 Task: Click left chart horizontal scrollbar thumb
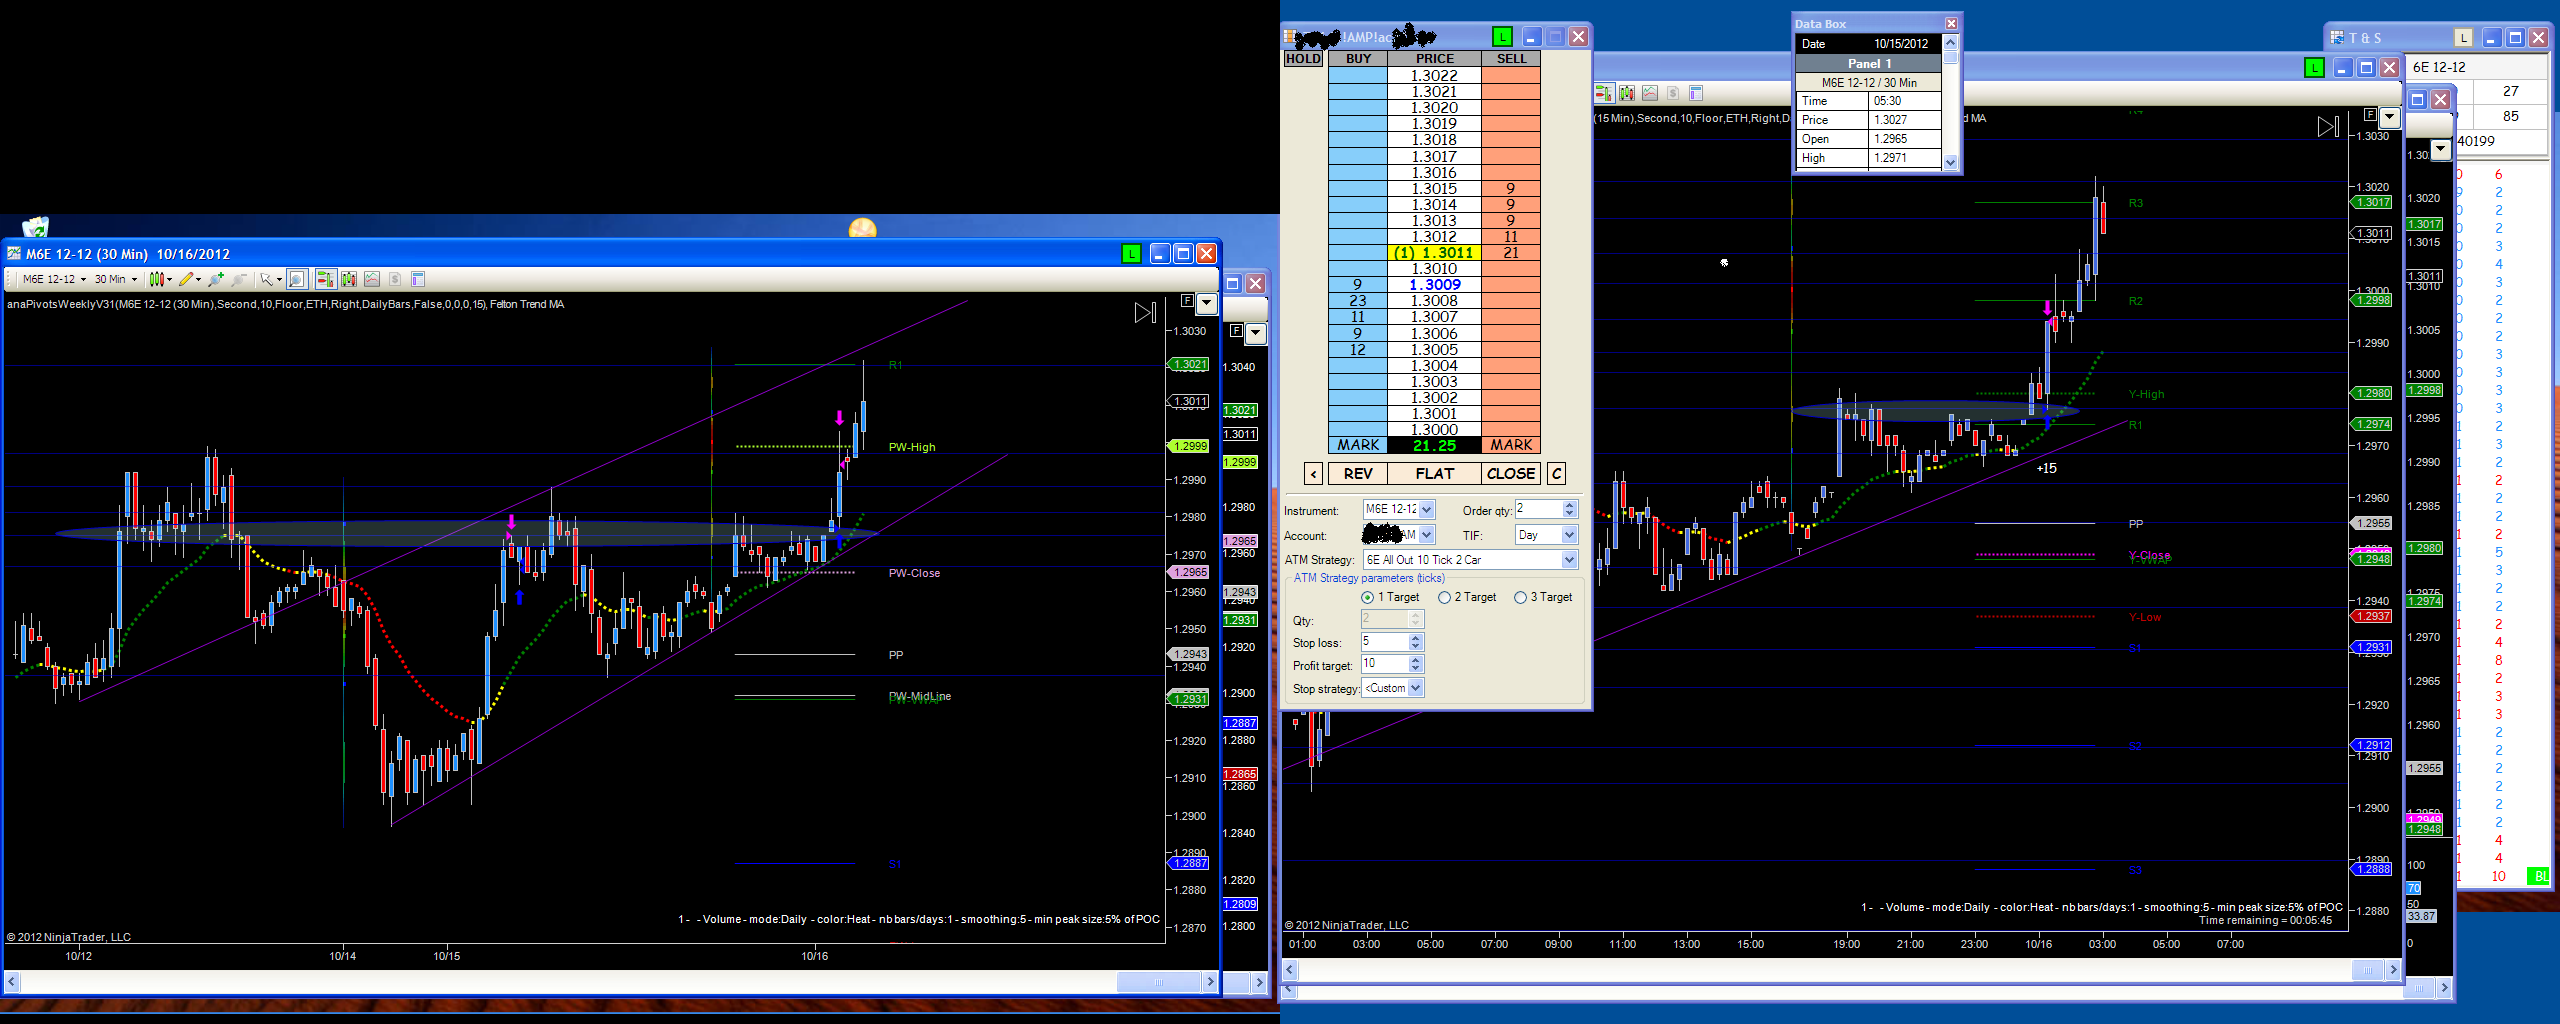(x=1158, y=983)
